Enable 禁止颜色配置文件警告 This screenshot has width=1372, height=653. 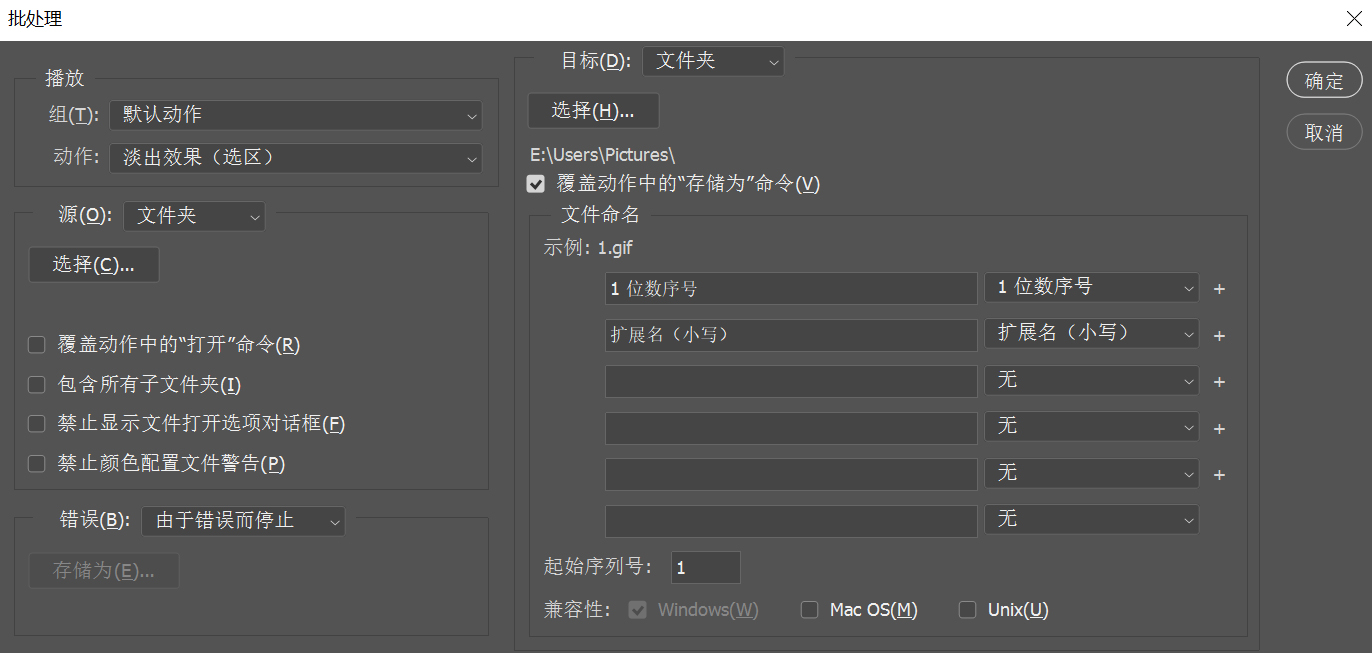click(x=36, y=463)
